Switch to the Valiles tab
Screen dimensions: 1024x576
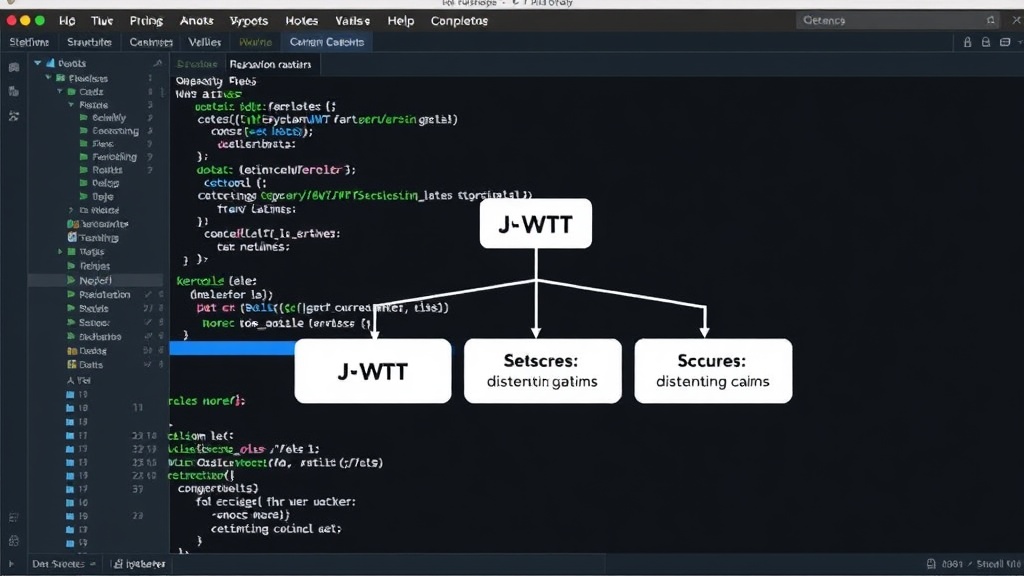pyautogui.click(x=204, y=42)
